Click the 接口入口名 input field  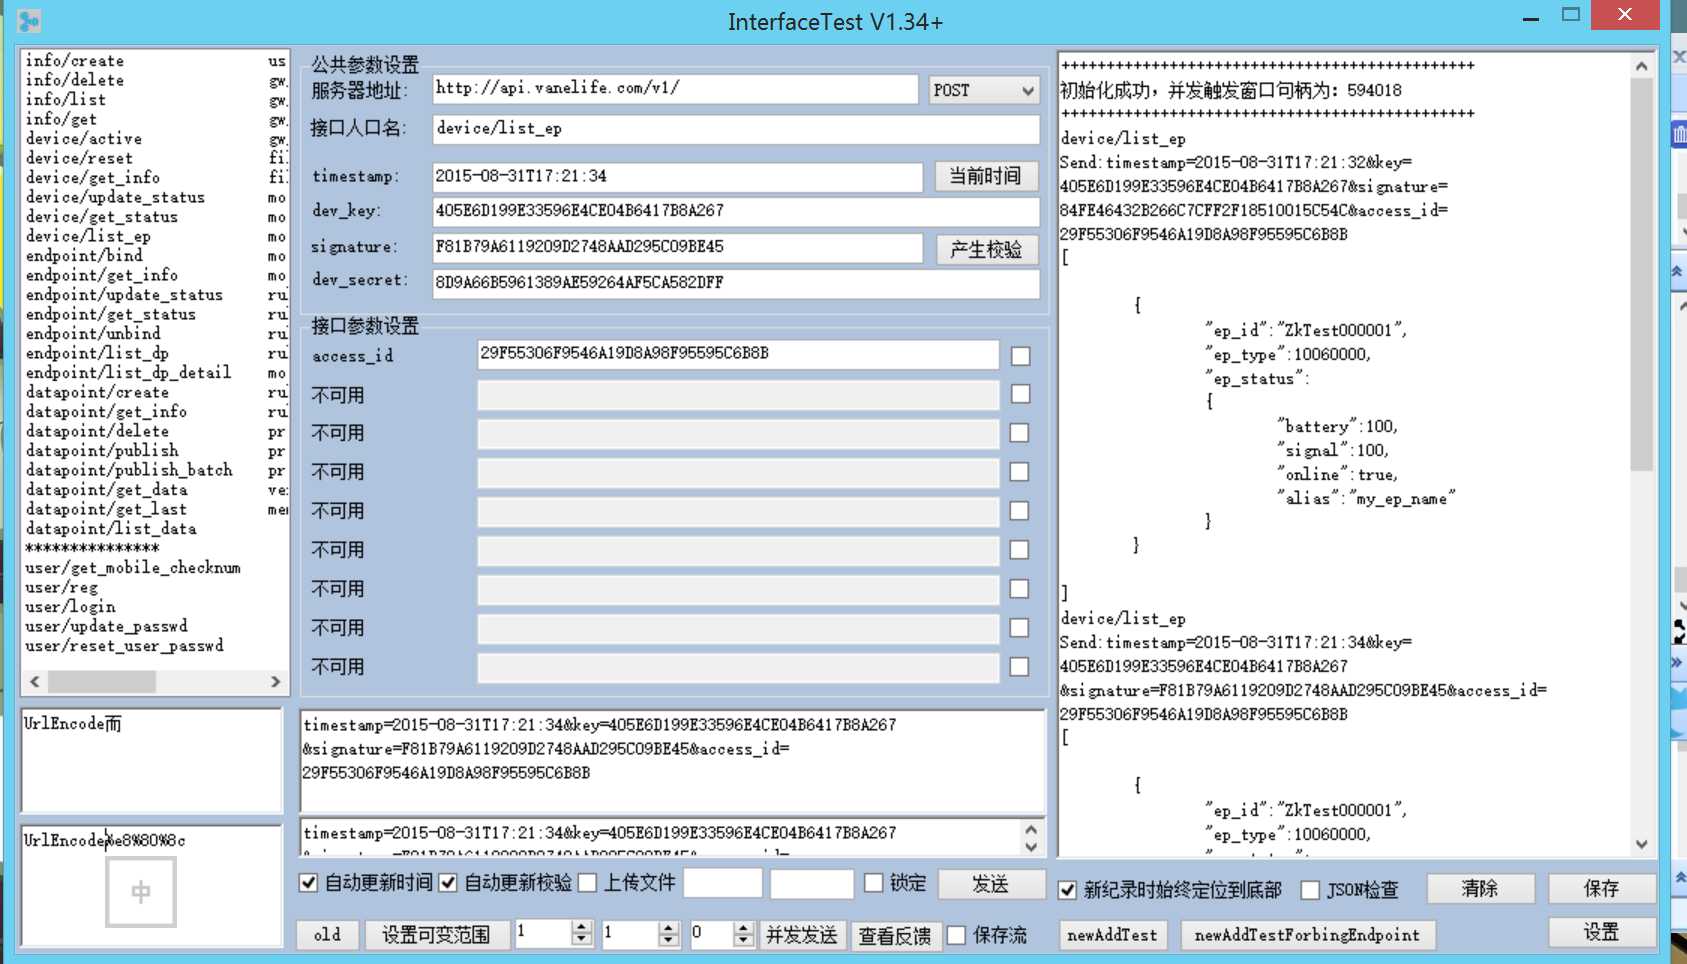point(736,129)
